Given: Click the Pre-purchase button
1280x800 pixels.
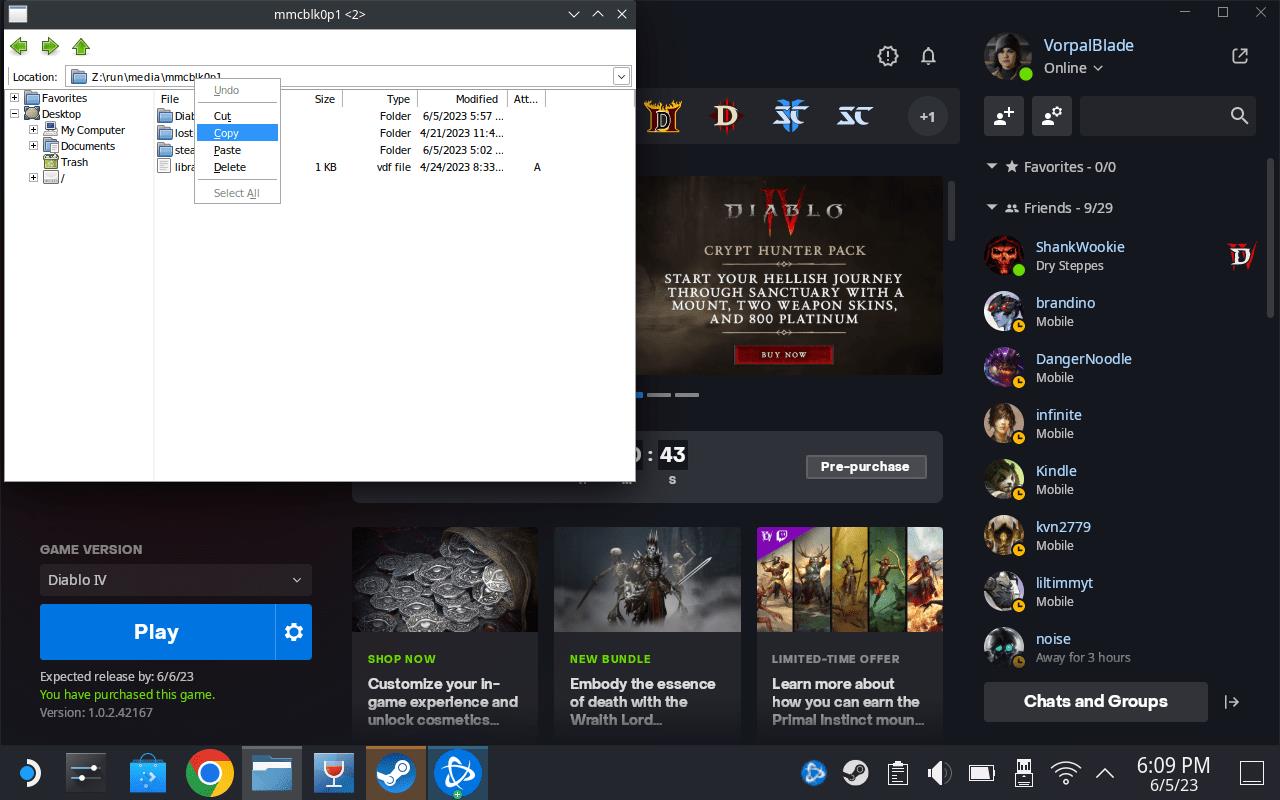Looking at the screenshot, I should click(x=865, y=467).
